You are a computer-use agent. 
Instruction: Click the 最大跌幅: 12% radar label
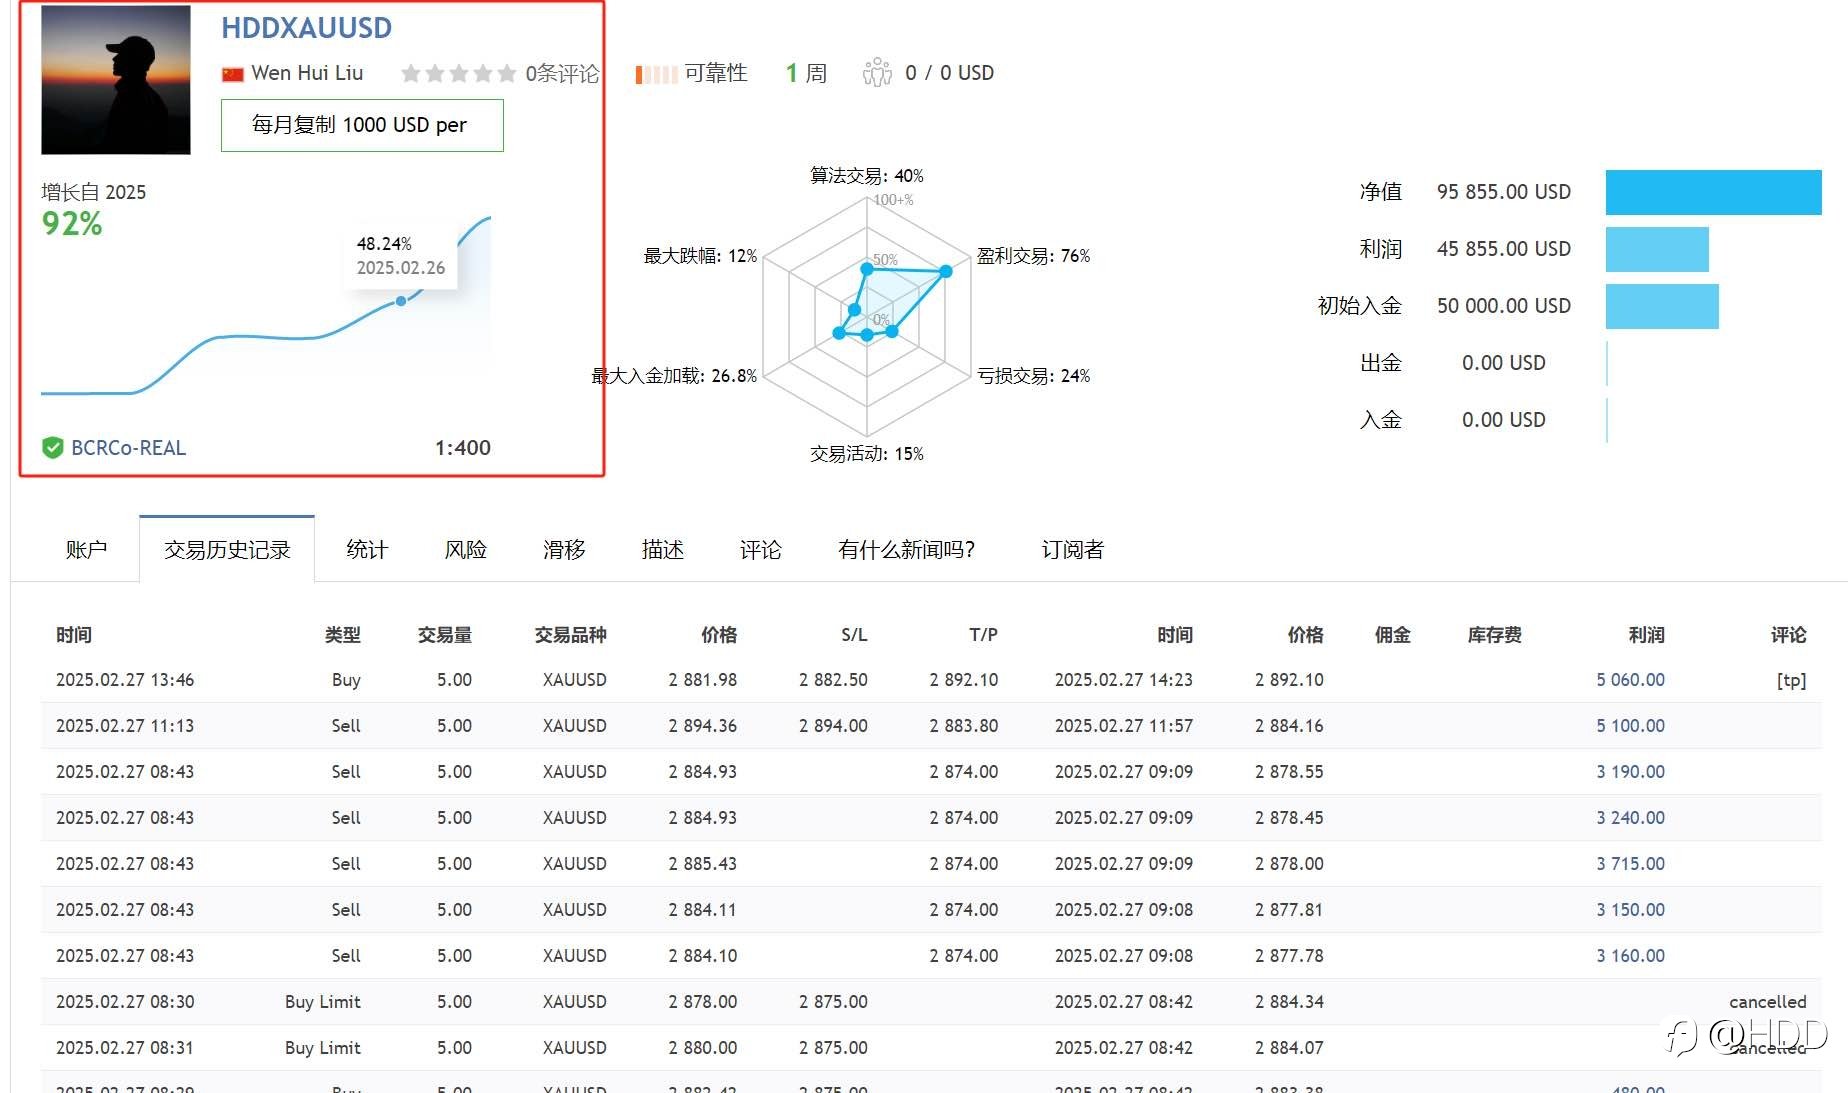(x=700, y=255)
